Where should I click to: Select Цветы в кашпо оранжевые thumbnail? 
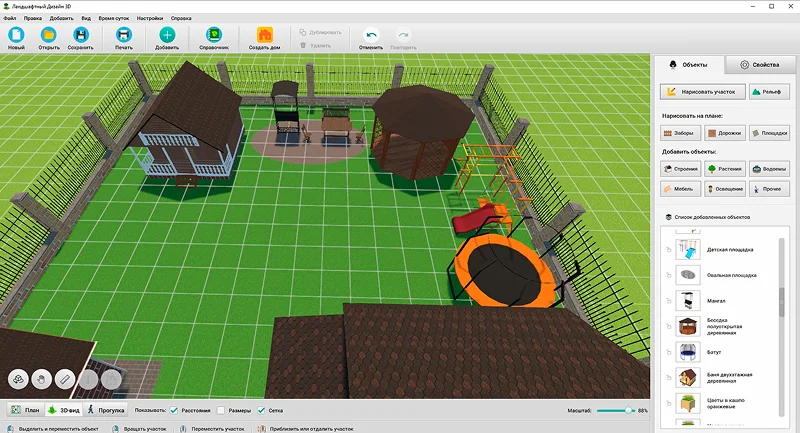coord(688,403)
